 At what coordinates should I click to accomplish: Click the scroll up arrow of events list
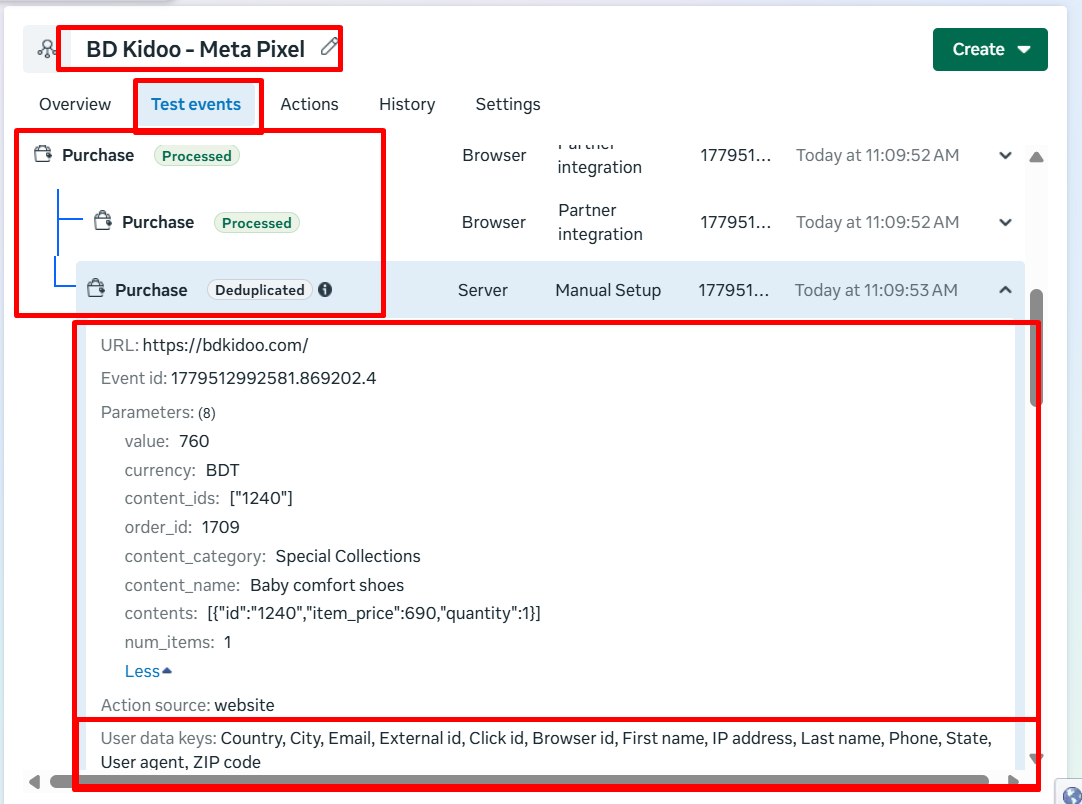pyautogui.click(x=1036, y=157)
